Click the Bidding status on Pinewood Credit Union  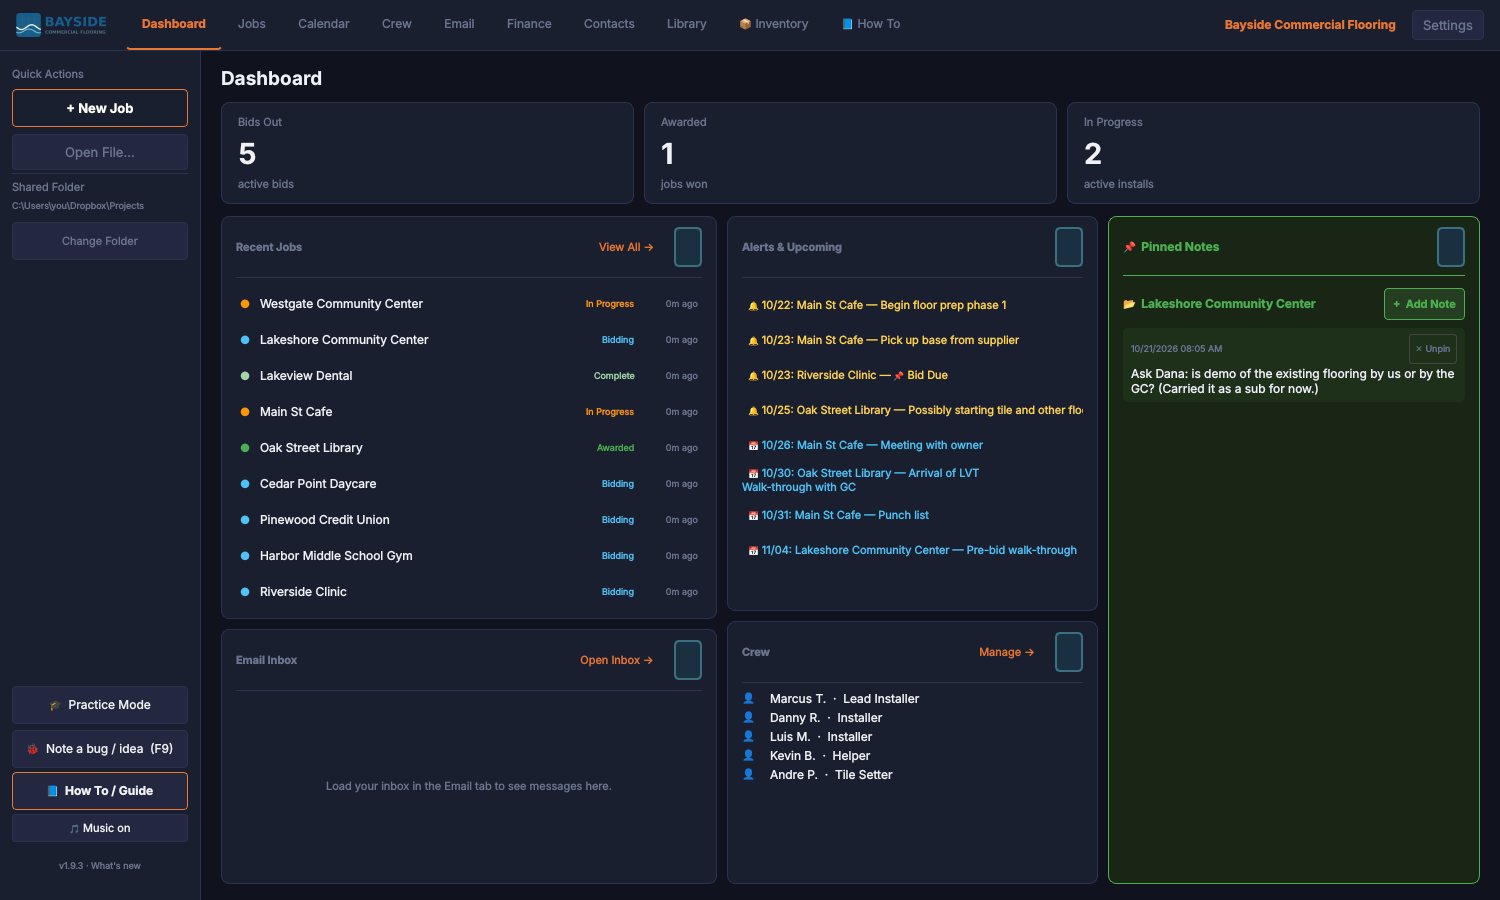[x=618, y=520]
